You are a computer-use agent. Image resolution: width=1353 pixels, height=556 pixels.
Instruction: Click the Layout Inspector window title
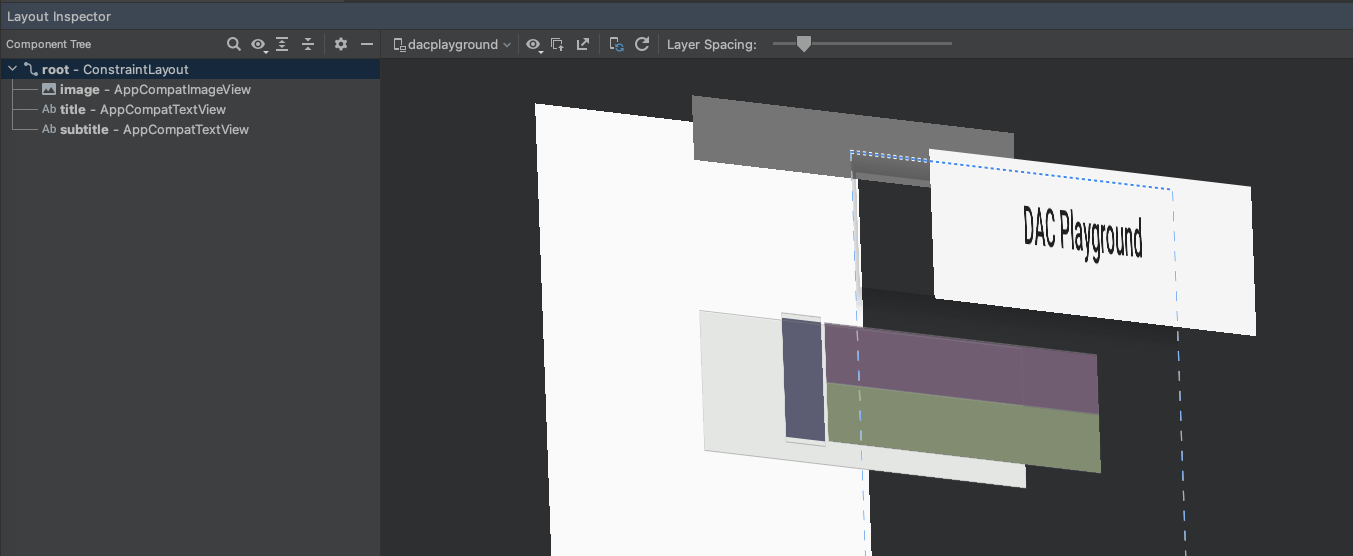[x=60, y=17]
